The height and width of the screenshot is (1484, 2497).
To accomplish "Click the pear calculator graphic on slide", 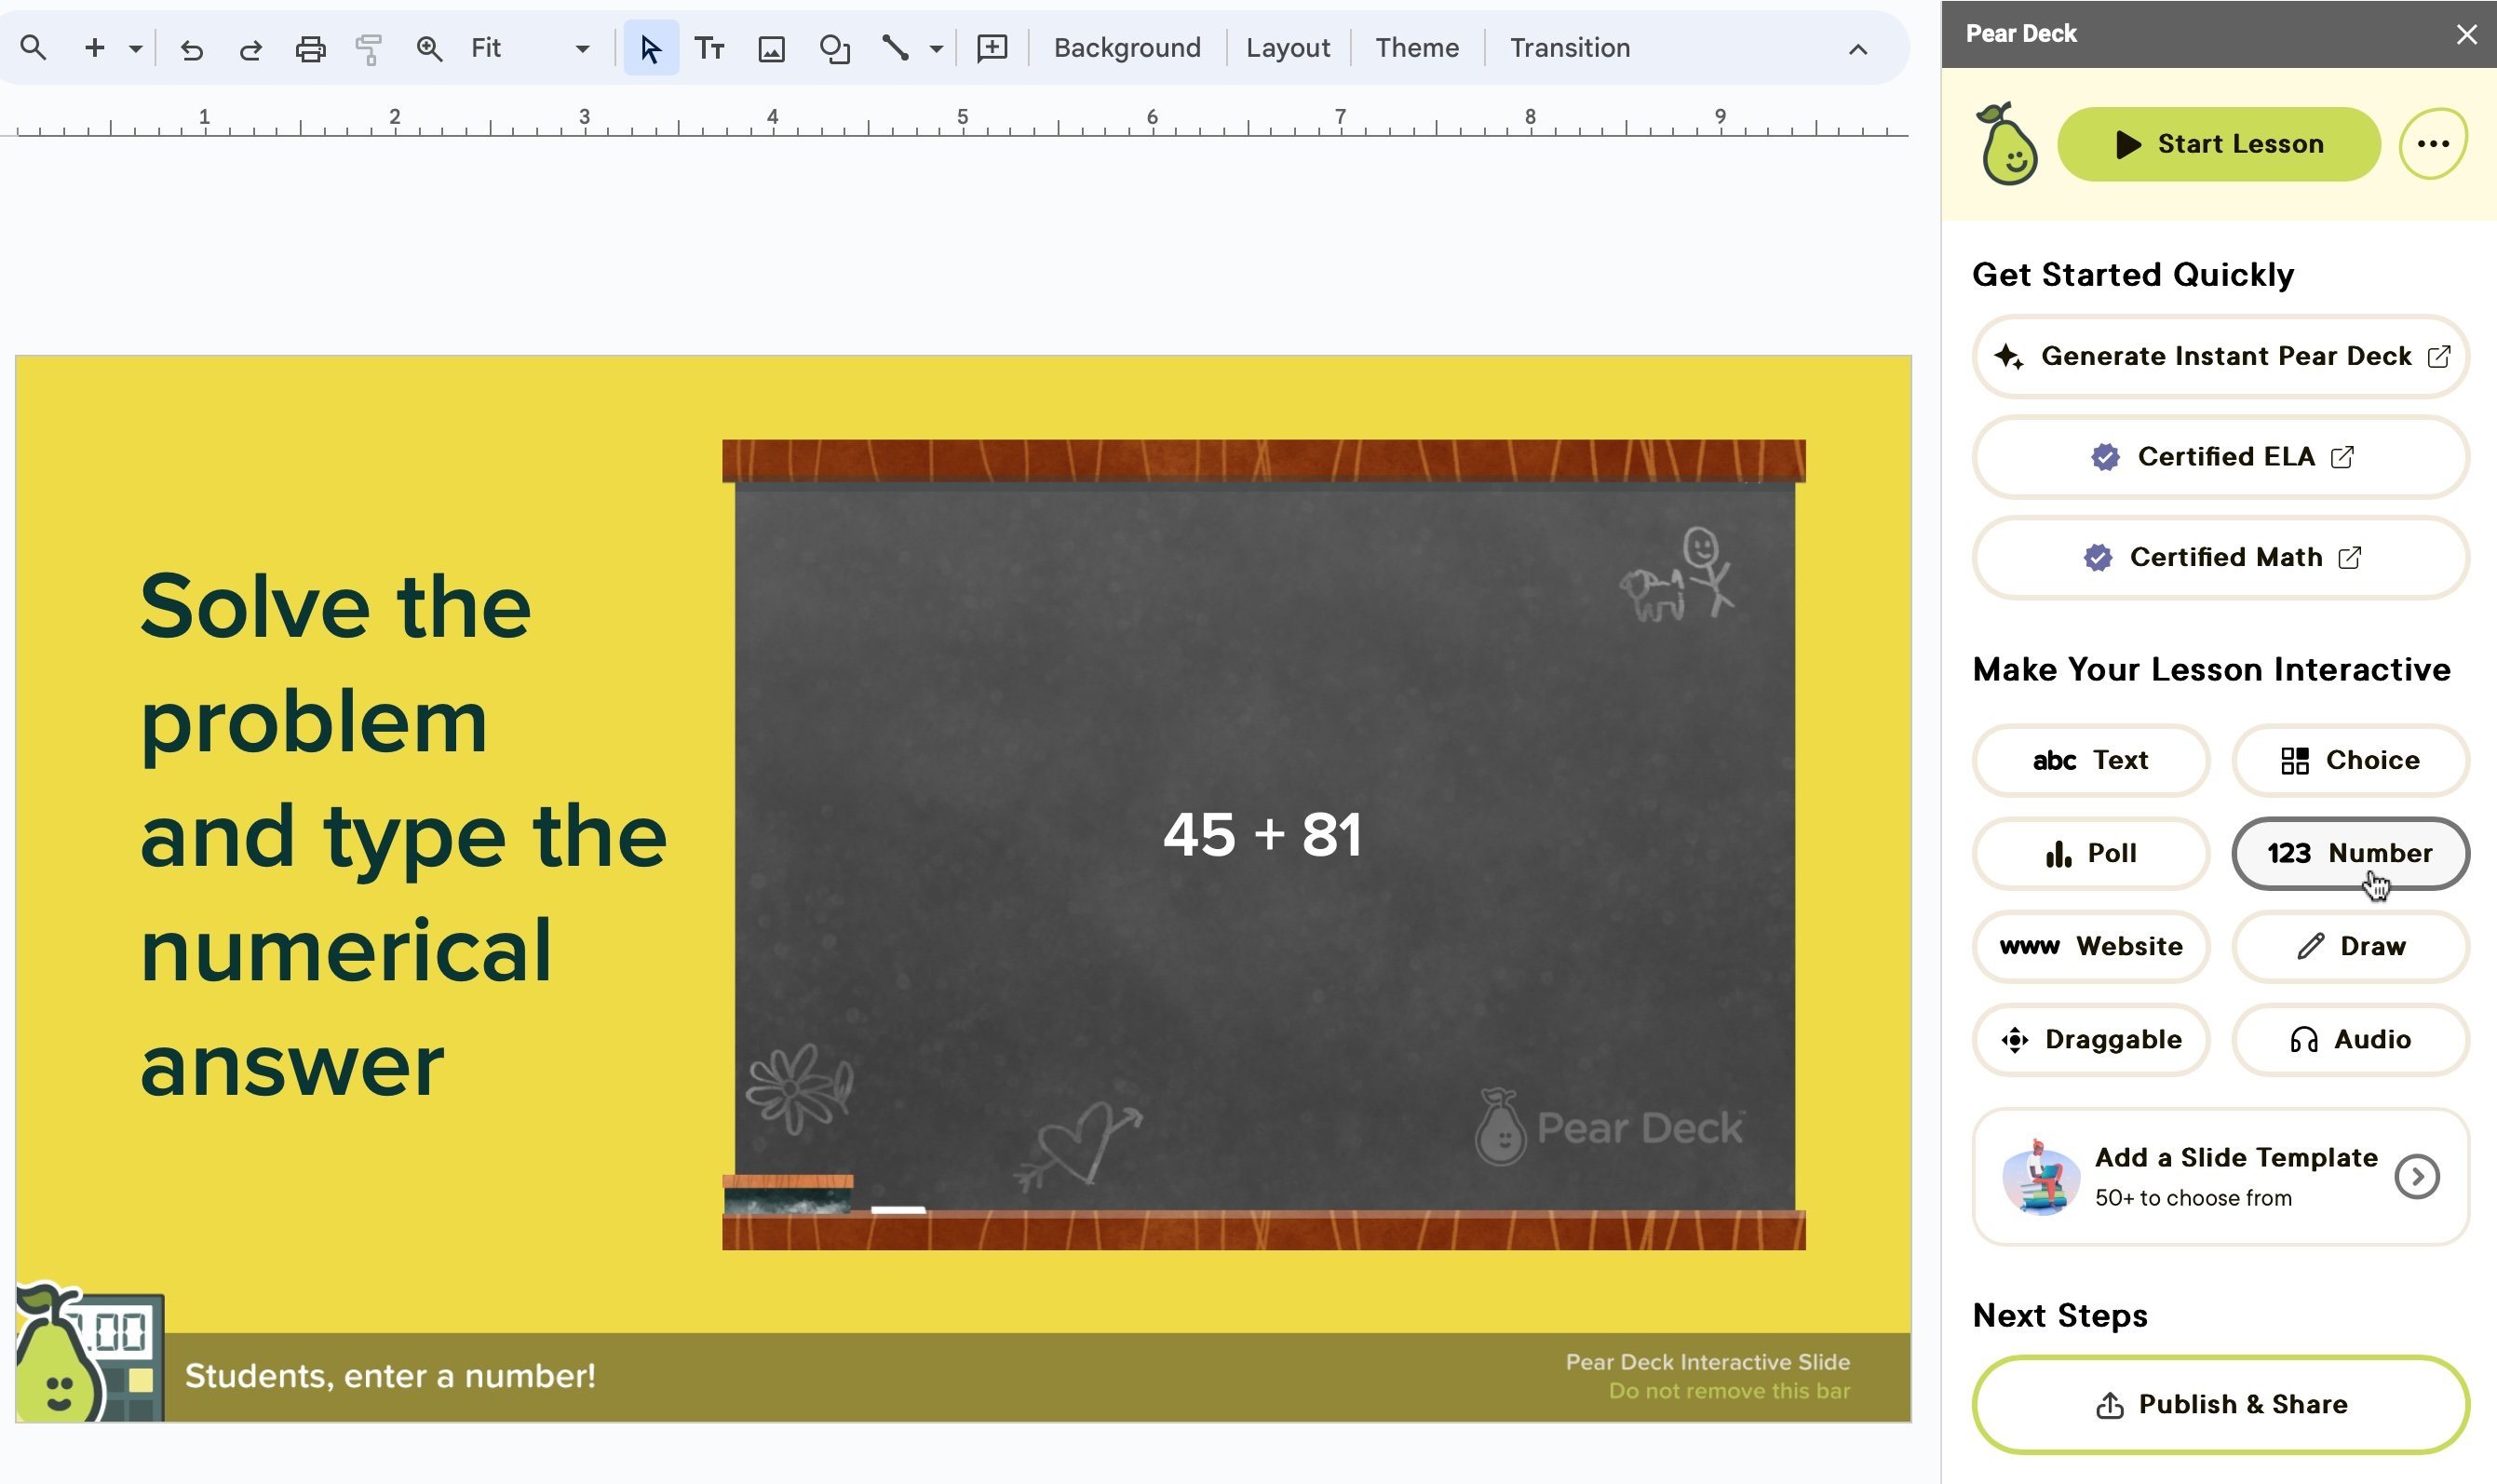I will pyautogui.click(x=89, y=1352).
